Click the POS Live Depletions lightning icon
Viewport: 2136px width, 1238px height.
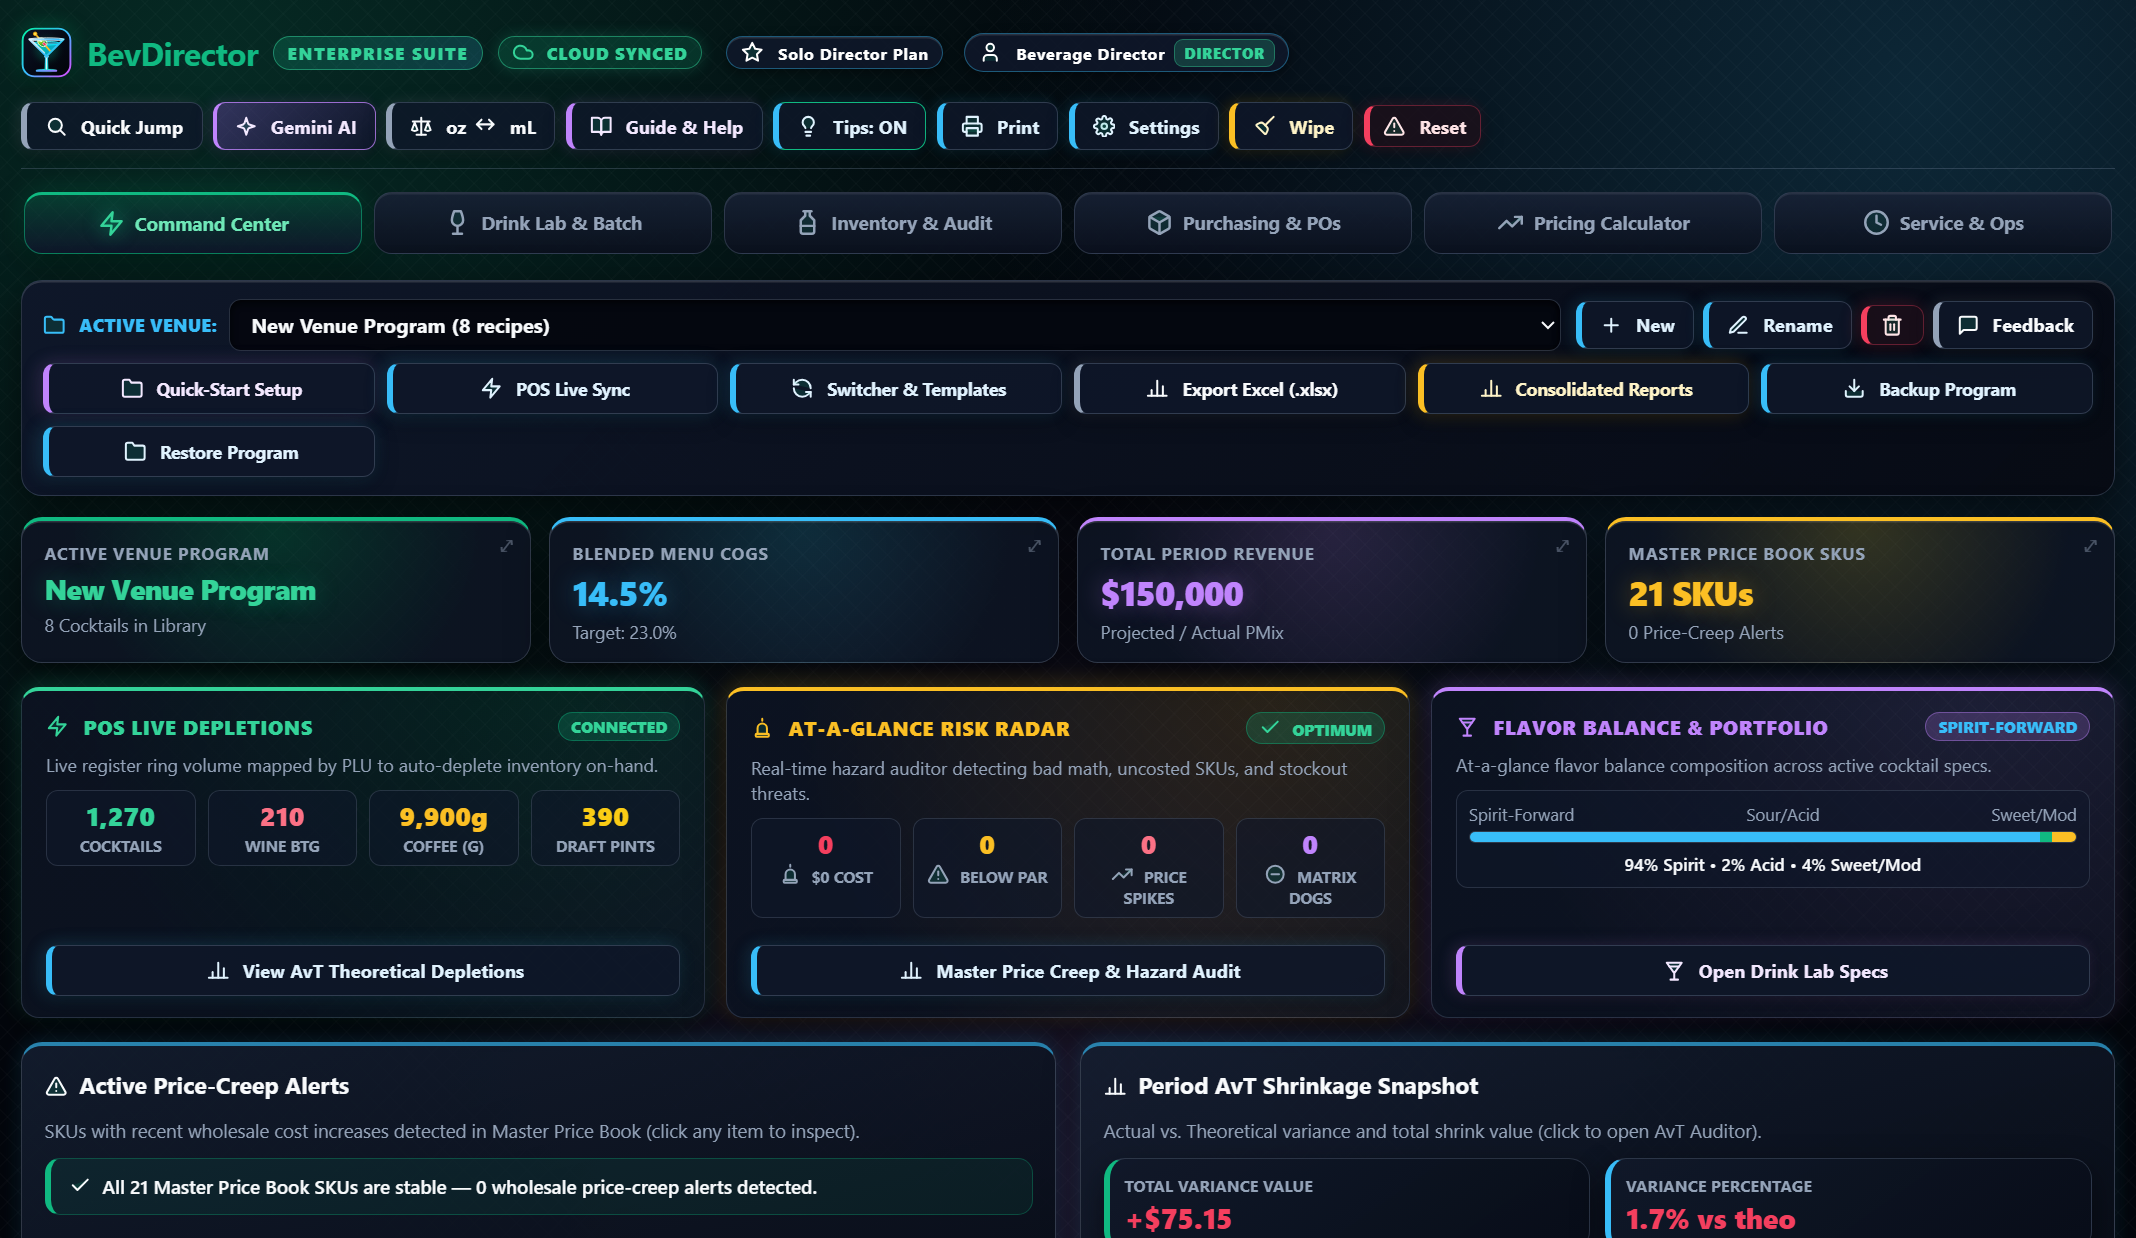click(58, 727)
